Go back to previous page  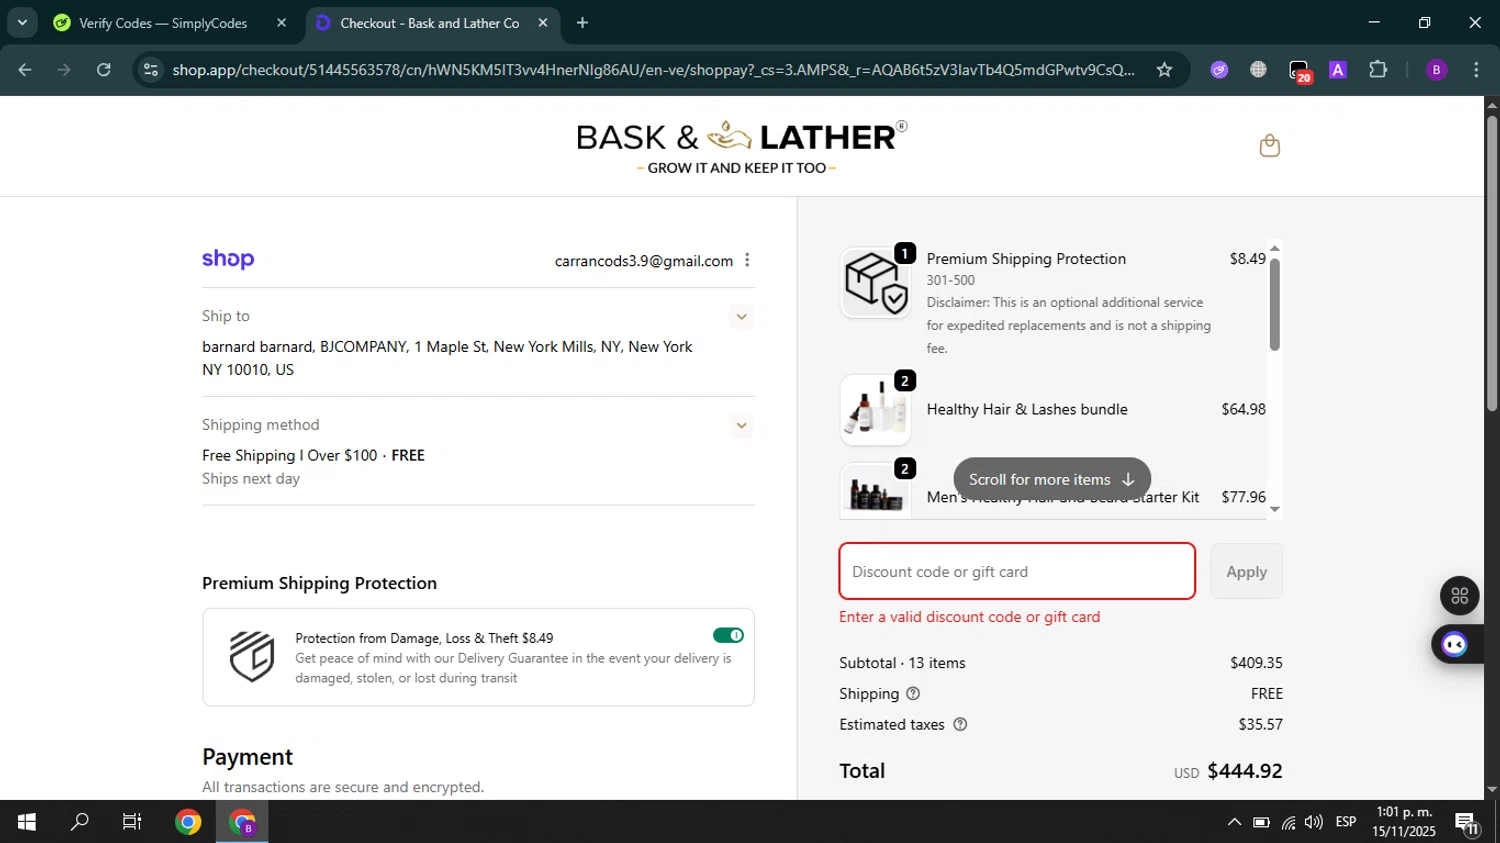[x=25, y=69]
